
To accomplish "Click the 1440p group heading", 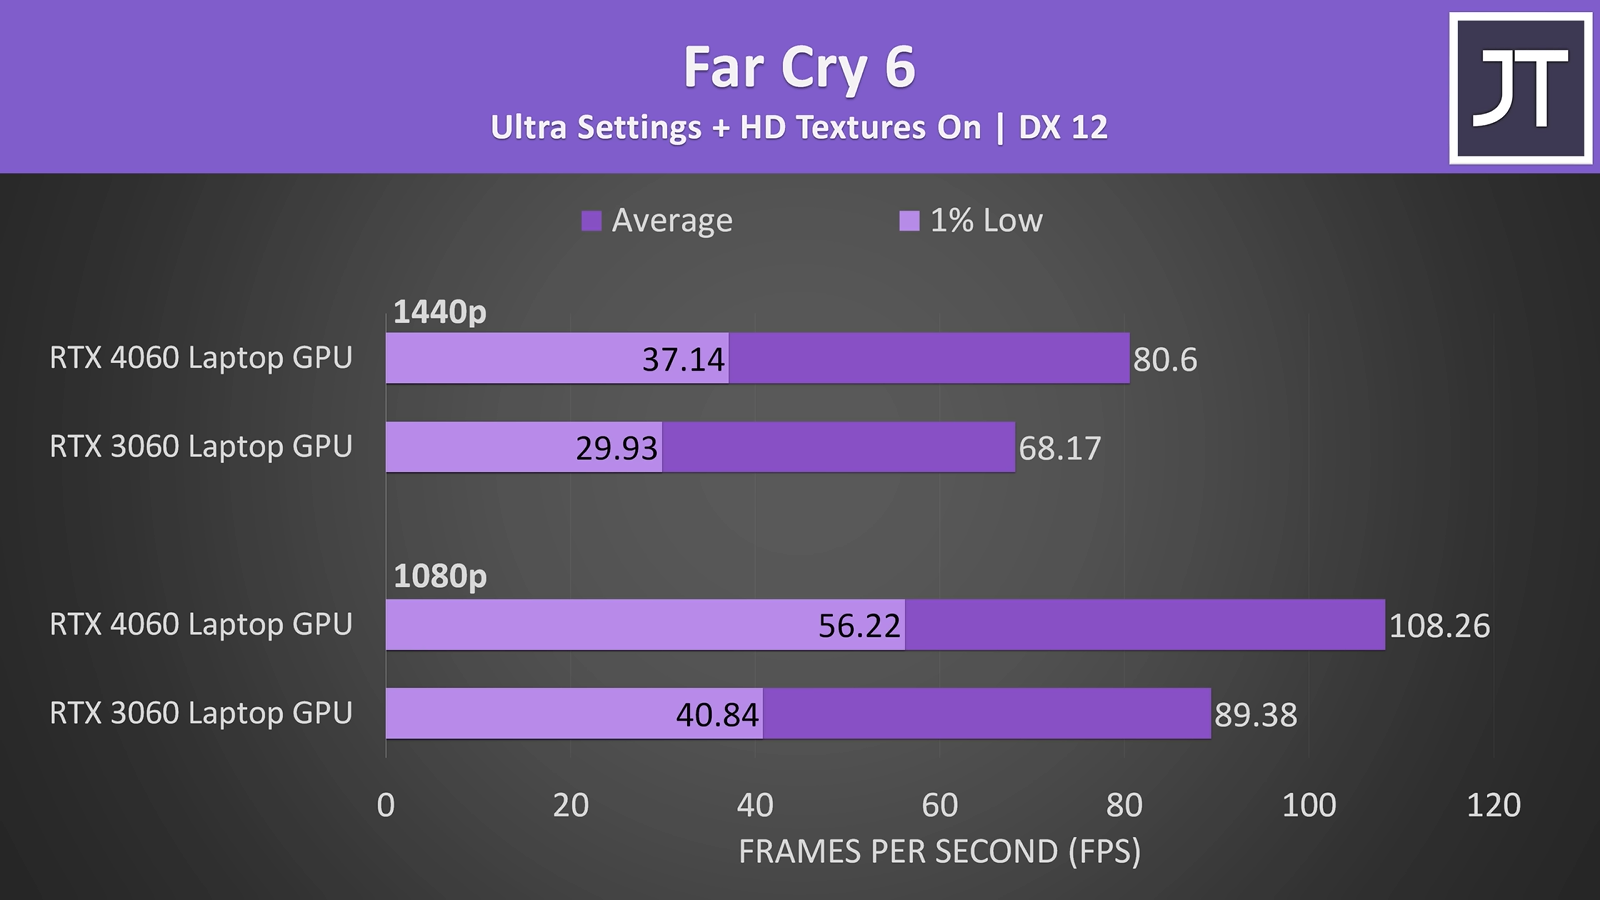I will [439, 312].
